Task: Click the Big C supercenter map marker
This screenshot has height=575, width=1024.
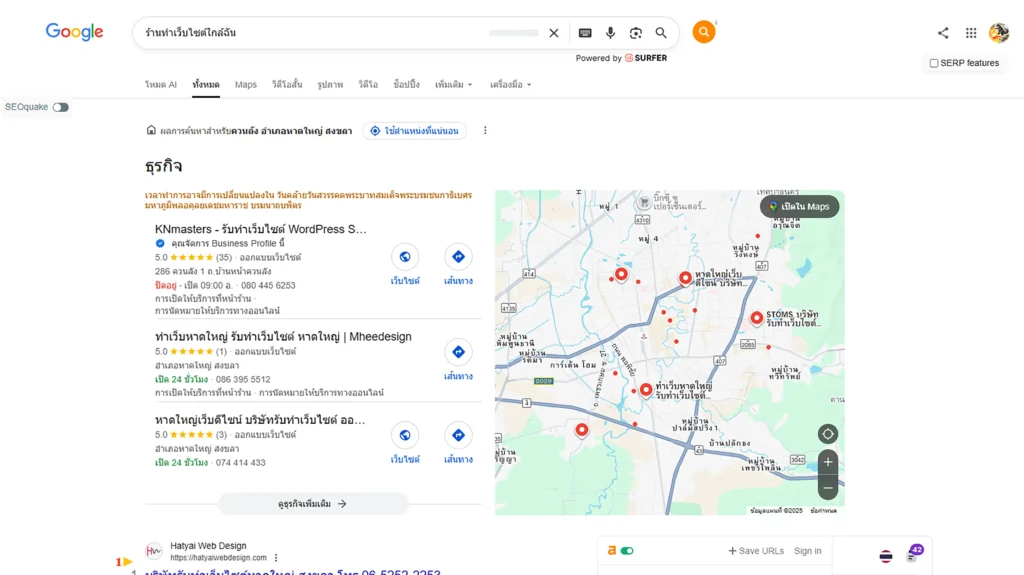Action: pyautogui.click(x=644, y=202)
